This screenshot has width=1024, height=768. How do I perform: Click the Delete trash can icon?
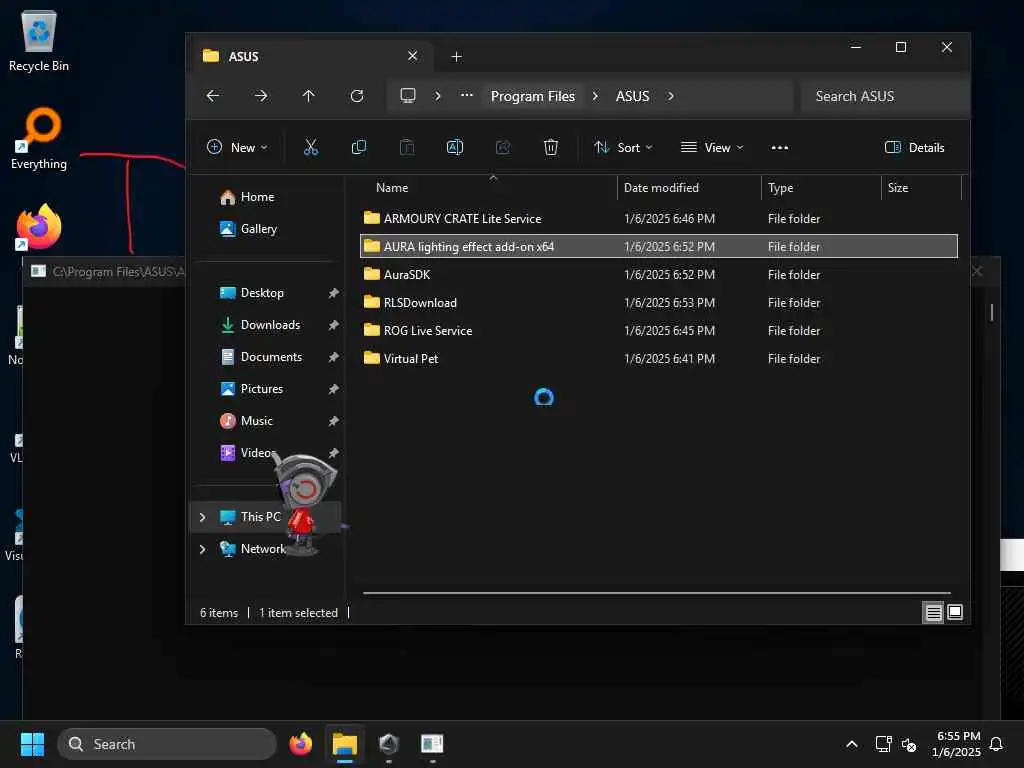click(x=551, y=148)
